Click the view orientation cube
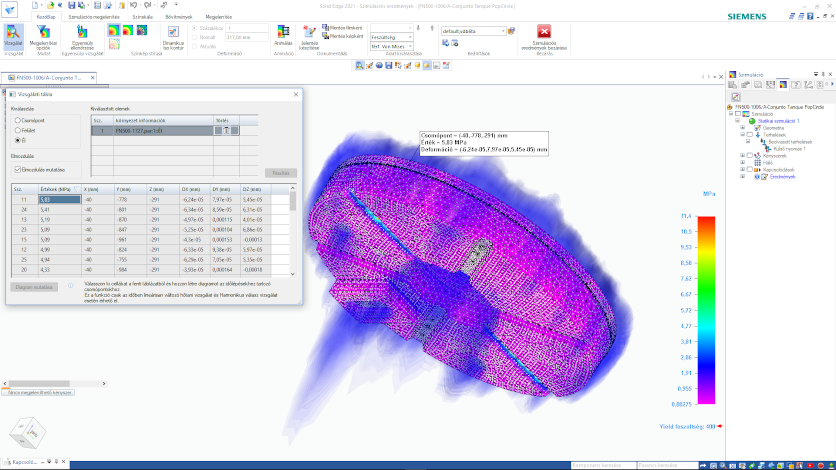Screen dimensions: 836x470 (28, 432)
